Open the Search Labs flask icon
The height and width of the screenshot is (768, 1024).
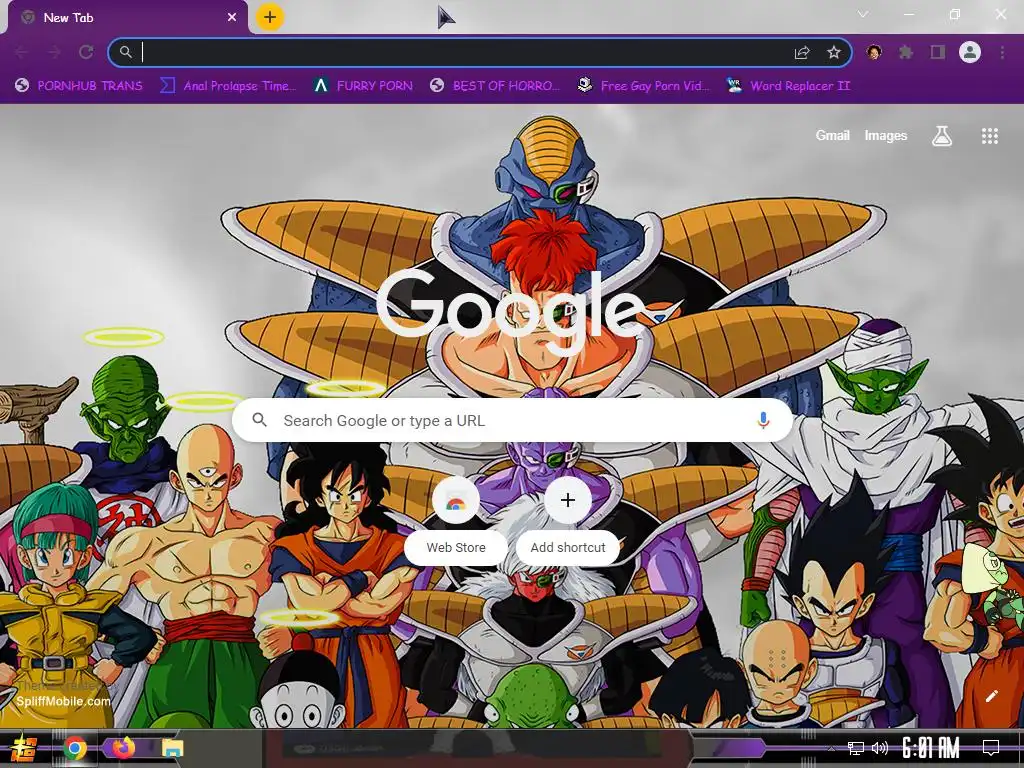point(942,136)
